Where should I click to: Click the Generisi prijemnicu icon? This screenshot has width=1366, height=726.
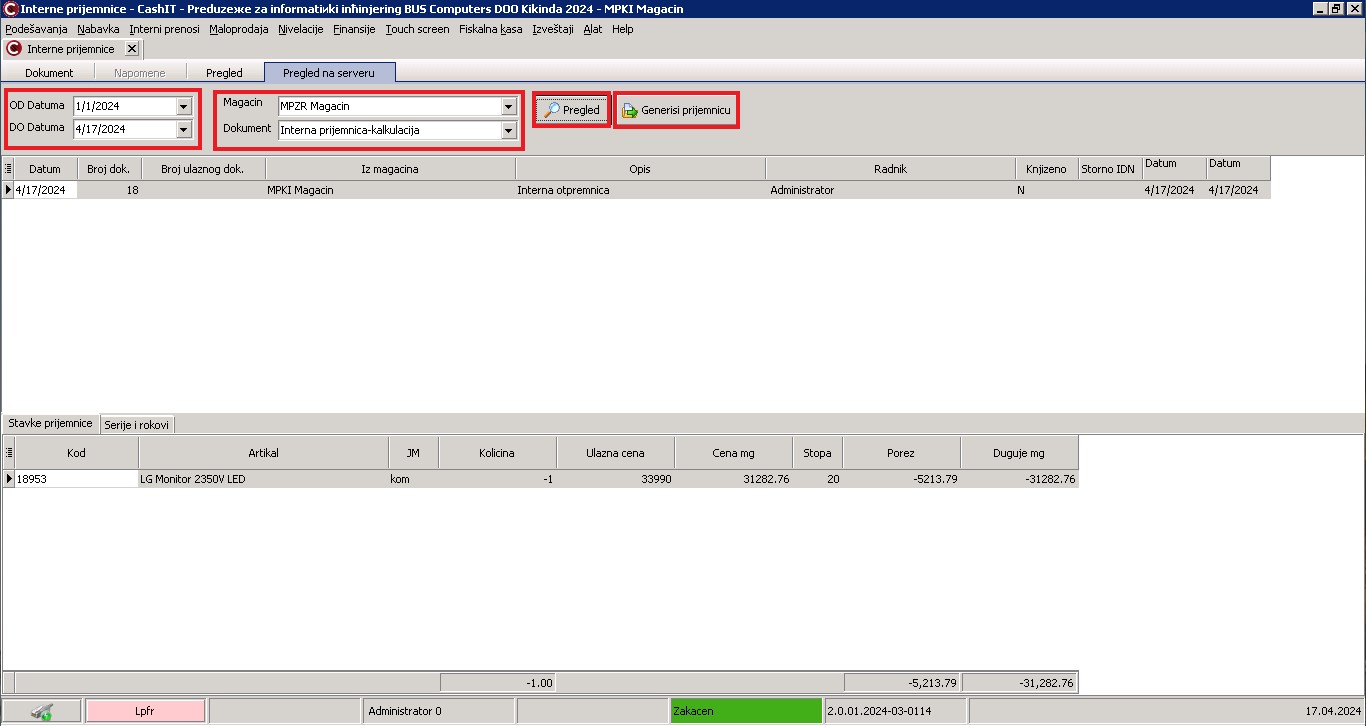tap(630, 110)
